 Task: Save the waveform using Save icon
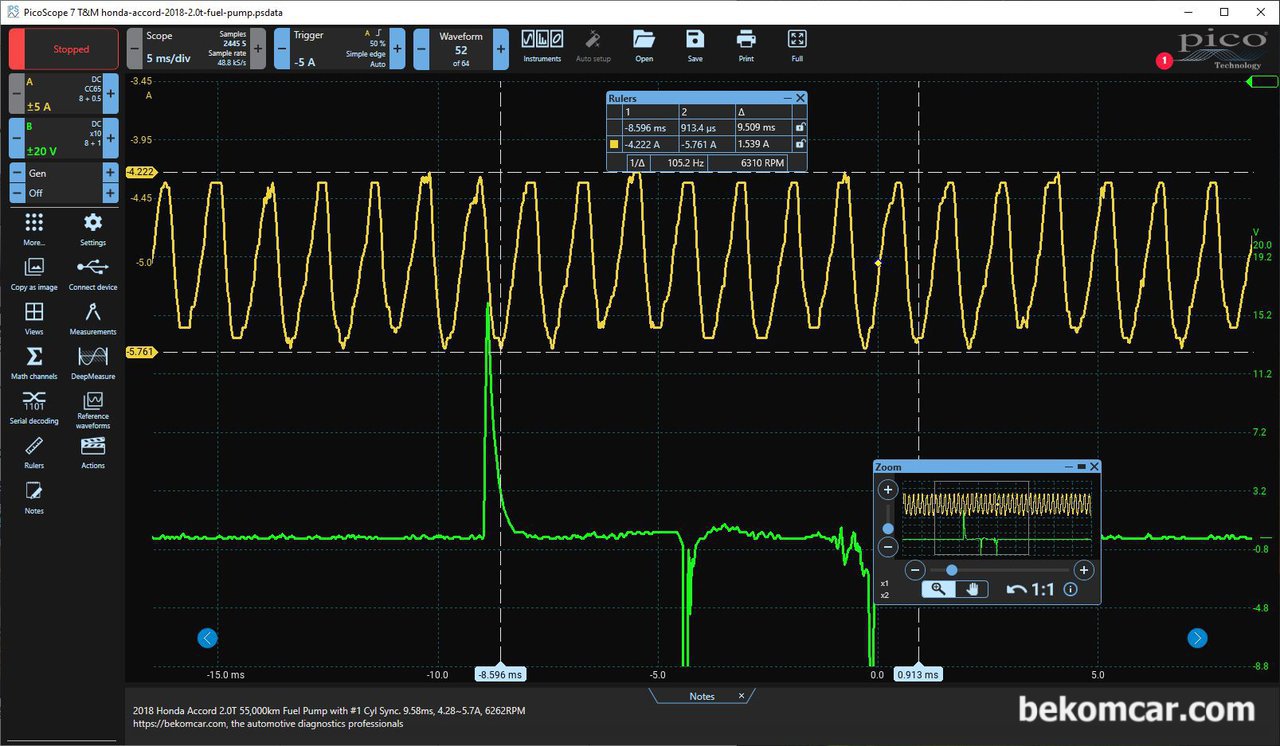[x=695, y=46]
